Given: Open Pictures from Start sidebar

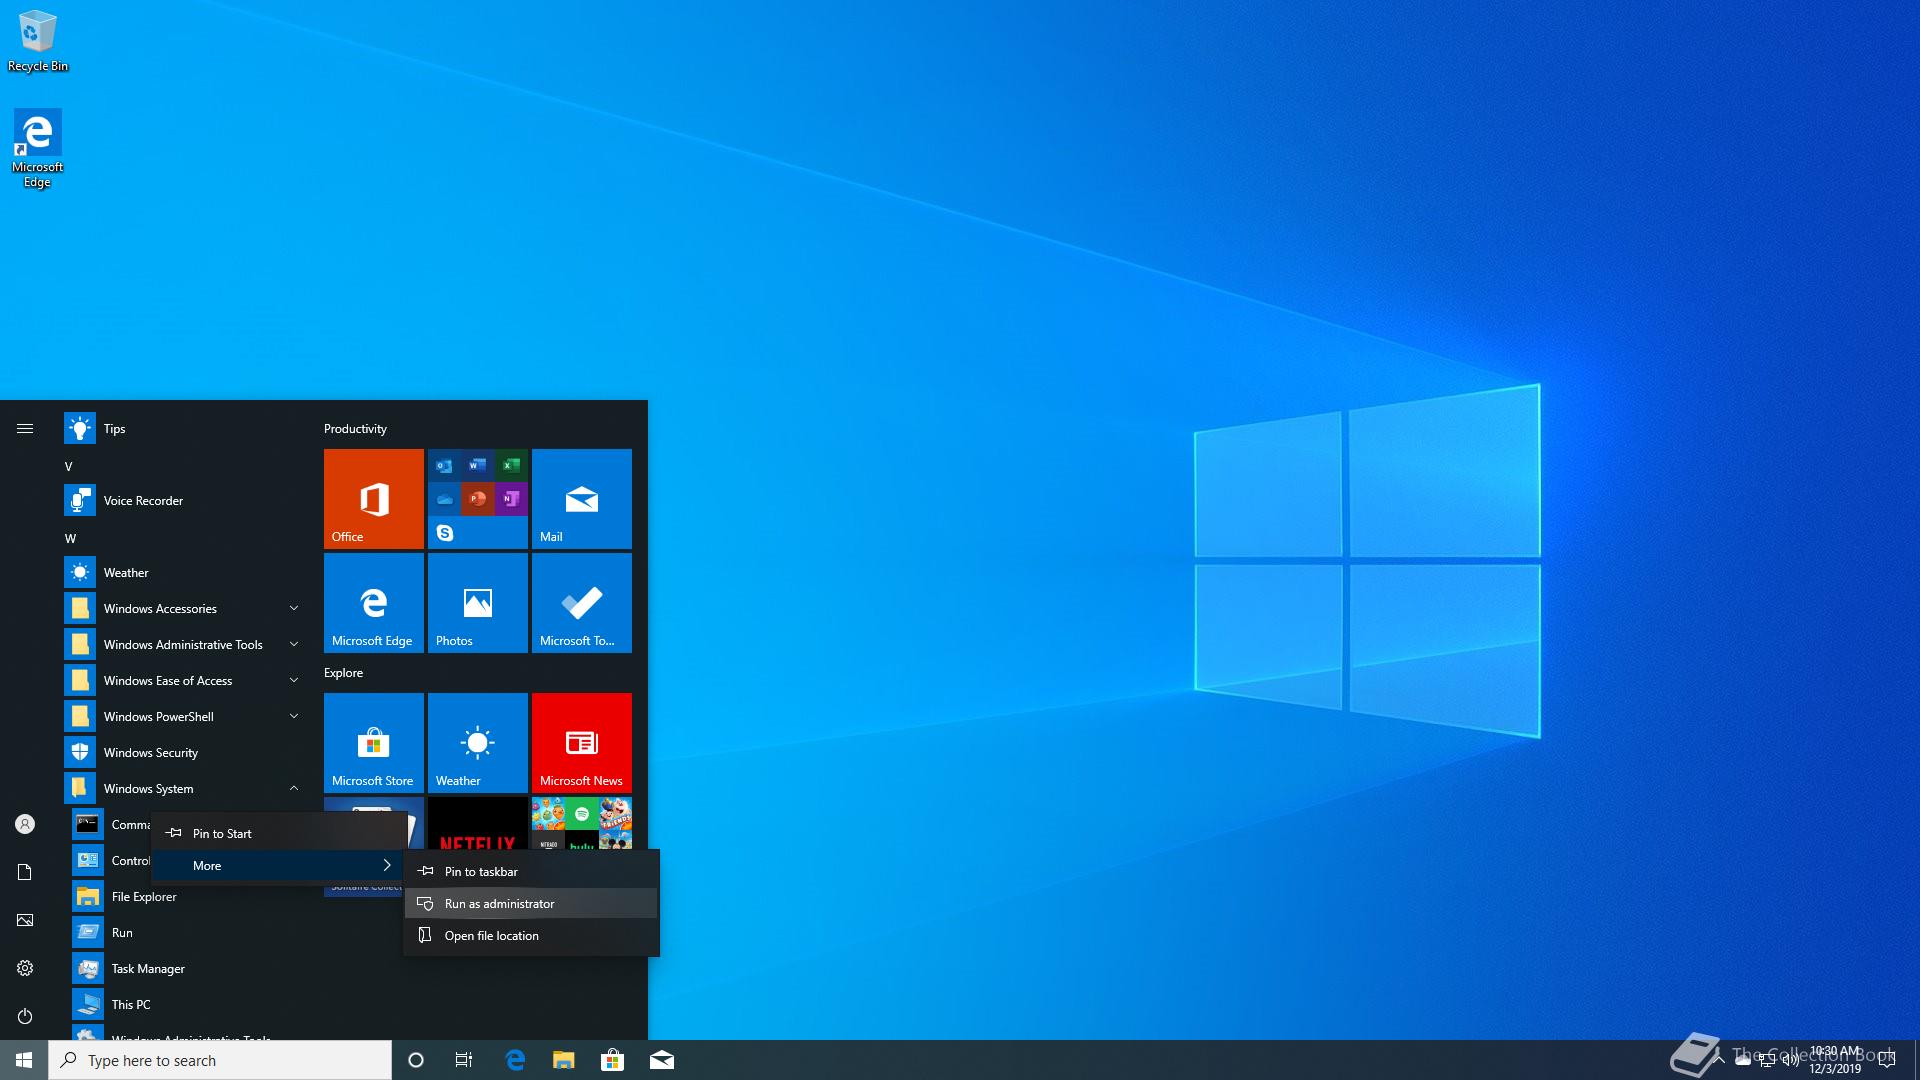Looking at the screenshot, I should tap(25, 920).
